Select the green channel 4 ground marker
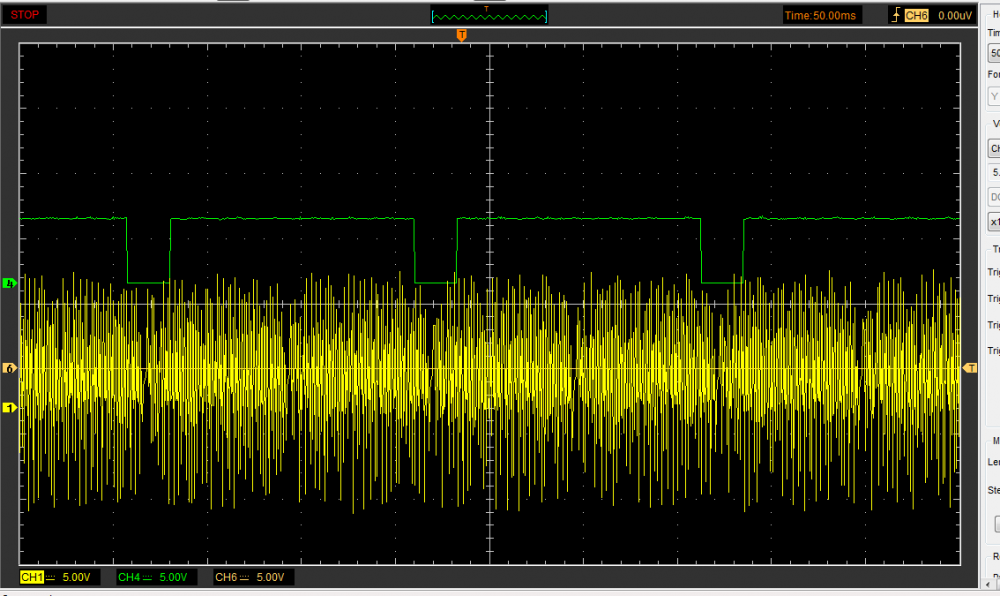1000x596 pixels. [10, 283]
